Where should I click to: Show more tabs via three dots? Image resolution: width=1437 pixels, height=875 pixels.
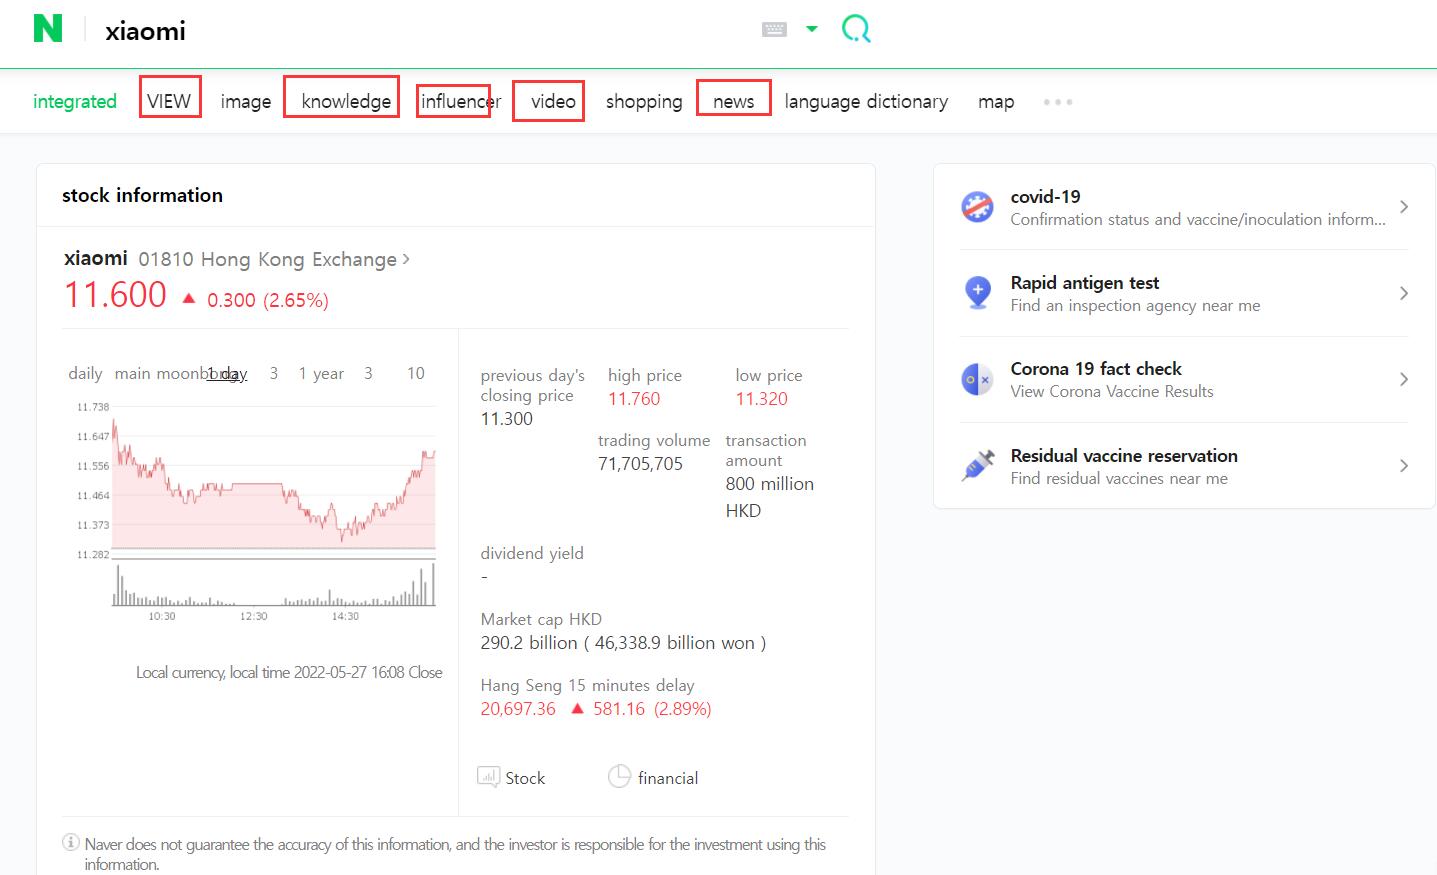click(x=1058, y=102)
